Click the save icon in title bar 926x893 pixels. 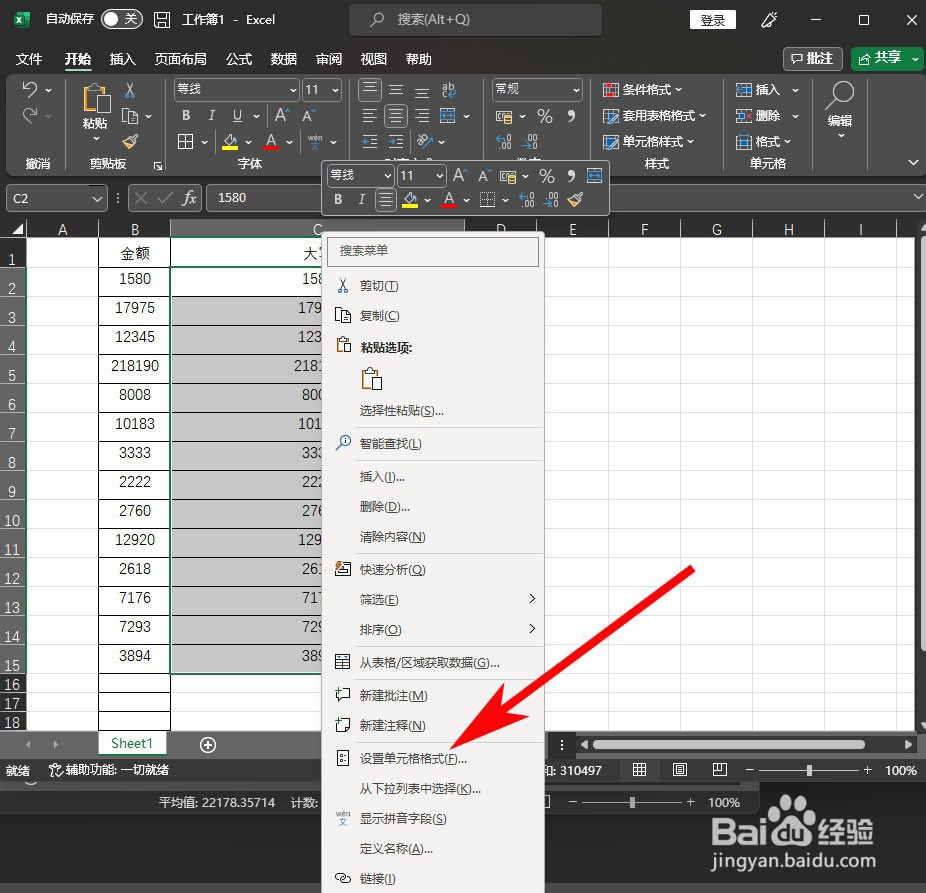click(x=162, y=19)
